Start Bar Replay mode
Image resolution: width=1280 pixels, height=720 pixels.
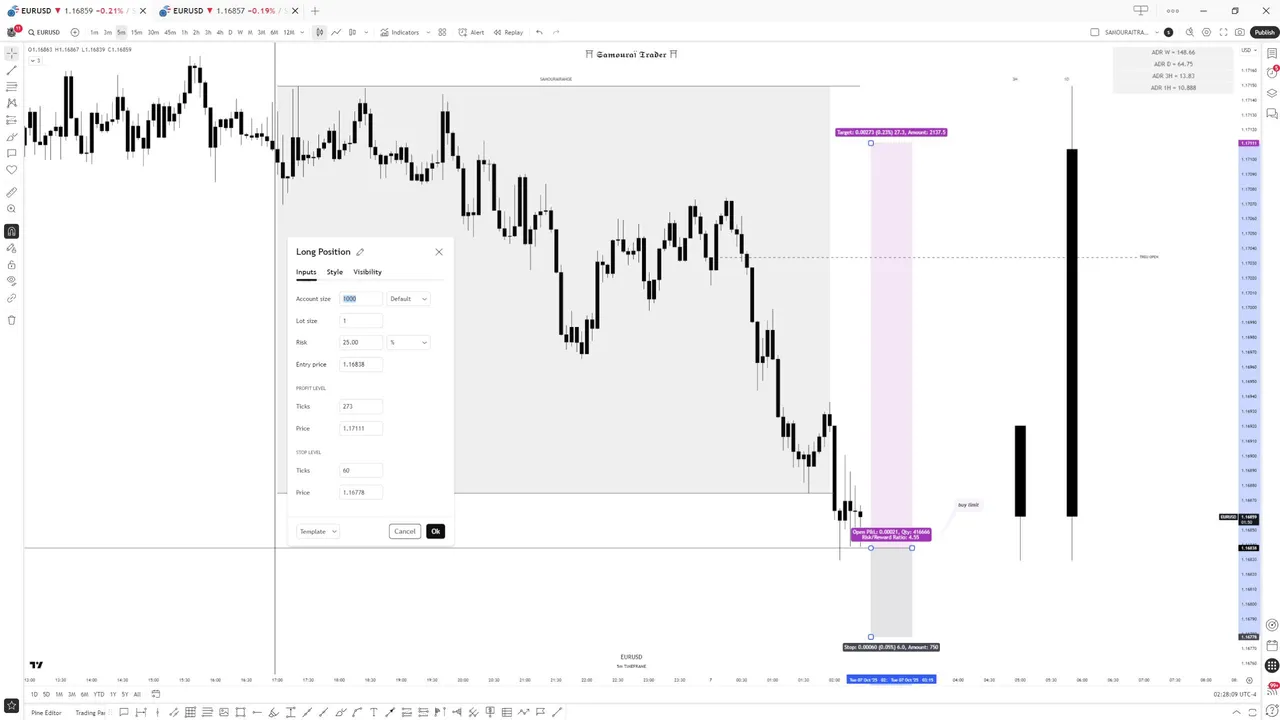(x=508, y=32)
